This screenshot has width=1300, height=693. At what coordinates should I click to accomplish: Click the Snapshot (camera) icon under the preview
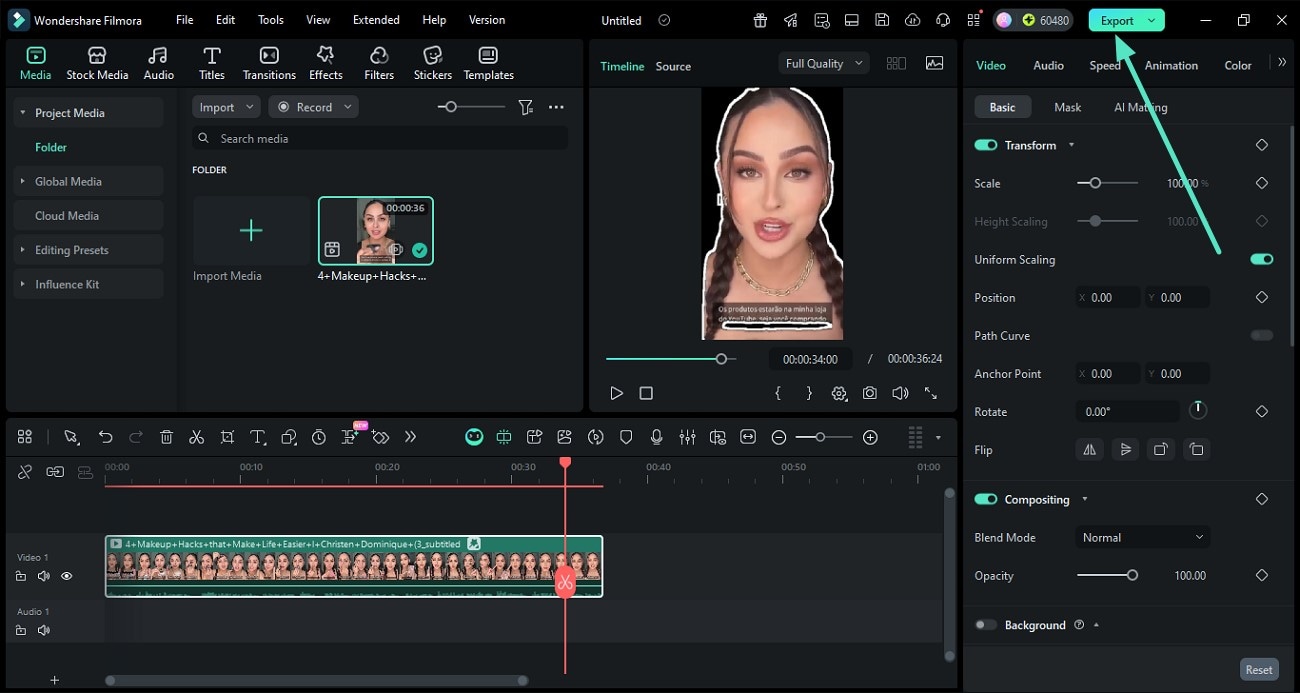pyautogui.click(x=869, y=393)
